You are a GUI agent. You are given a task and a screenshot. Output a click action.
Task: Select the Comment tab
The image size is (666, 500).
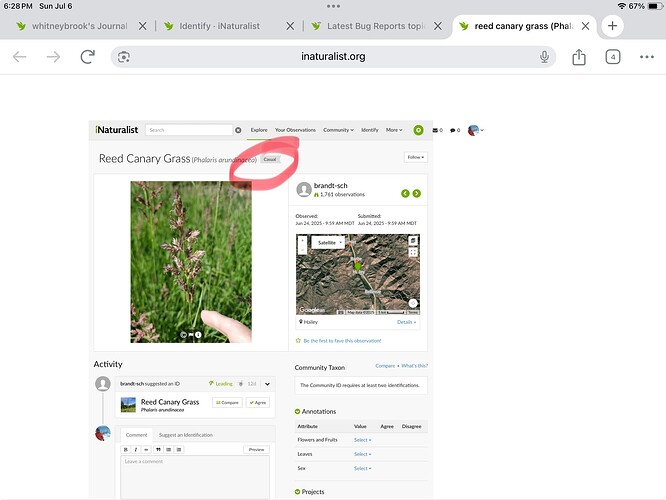click(x=136, y=435)
